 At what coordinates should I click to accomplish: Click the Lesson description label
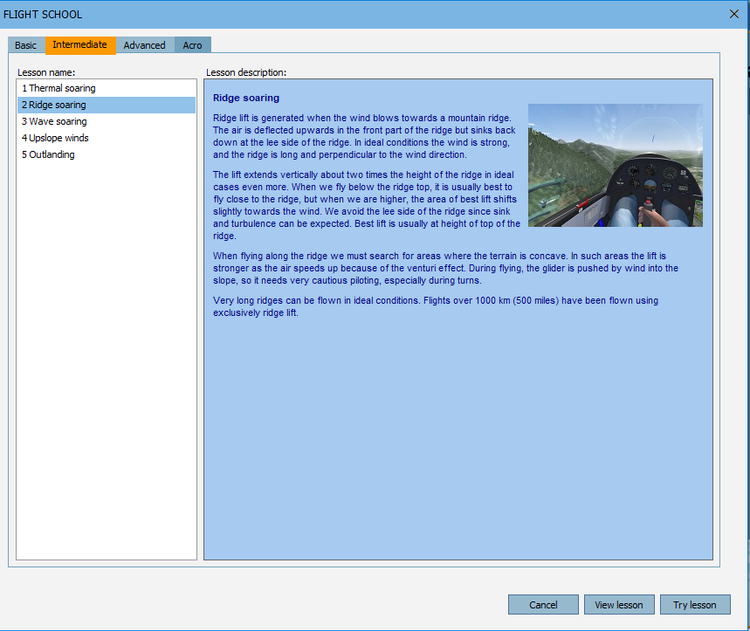(246, 72)
